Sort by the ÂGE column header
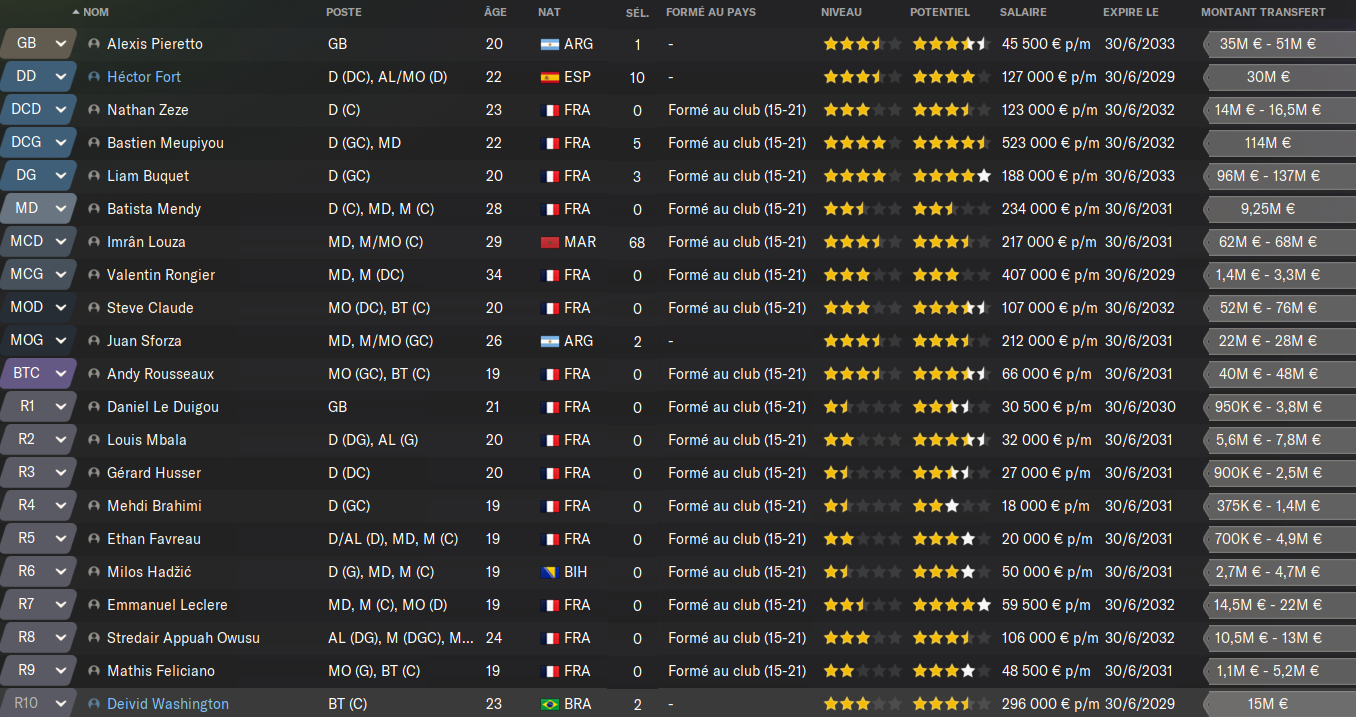The image size is (1356, 717). pyautogui.click(x=495, y=12)
